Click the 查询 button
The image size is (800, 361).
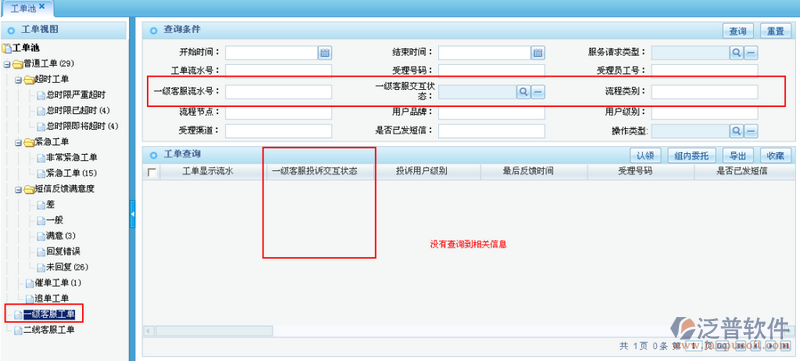click(x=738, y=31)
